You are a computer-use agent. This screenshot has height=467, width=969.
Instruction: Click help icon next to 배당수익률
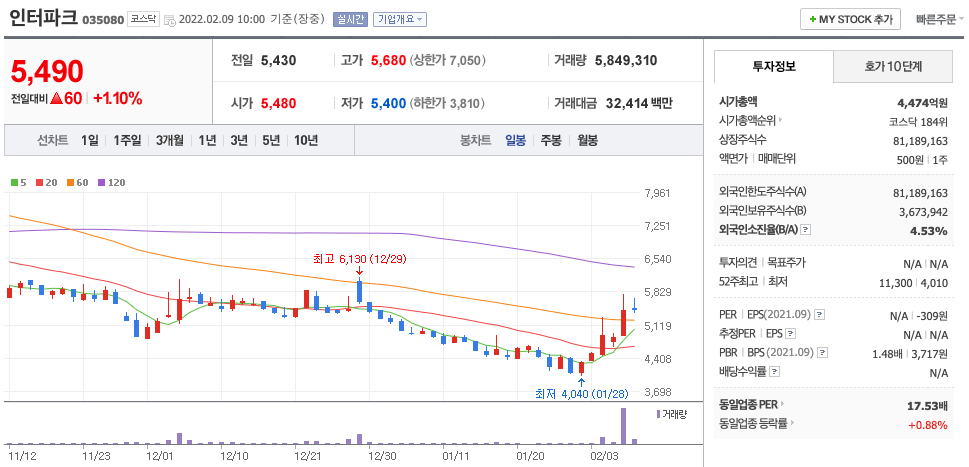[x=775, y=372]
